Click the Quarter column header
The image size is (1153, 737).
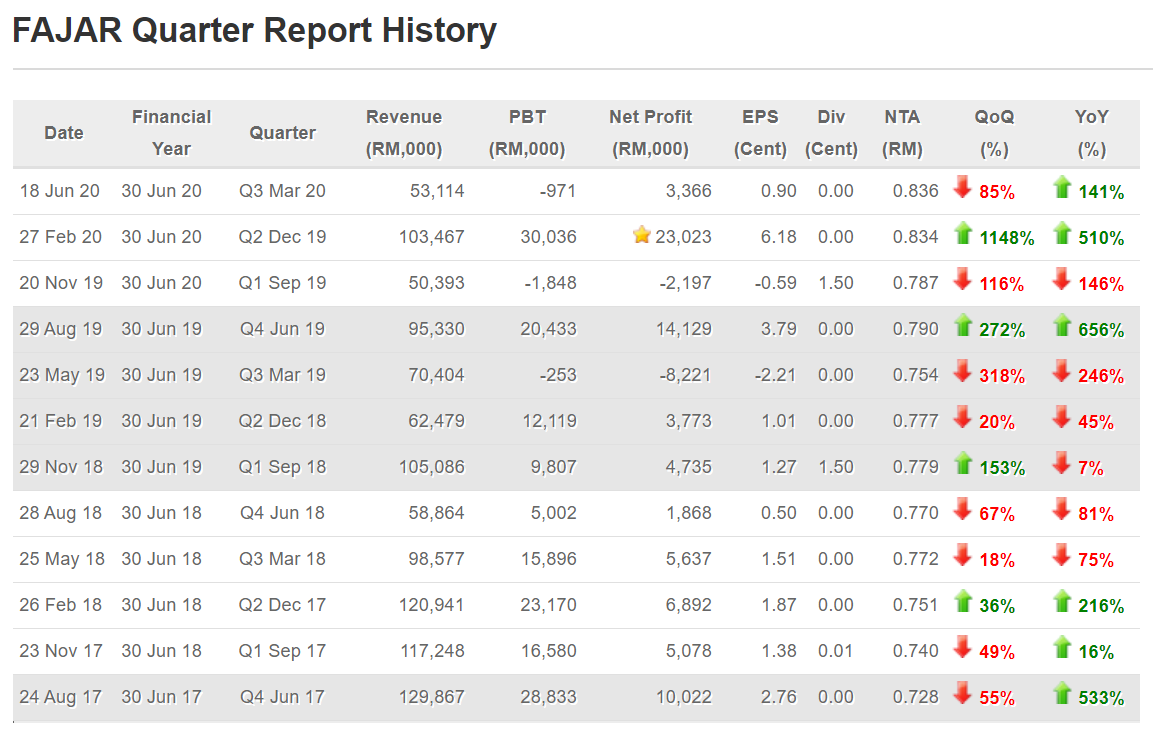click(x=282, y=133)
